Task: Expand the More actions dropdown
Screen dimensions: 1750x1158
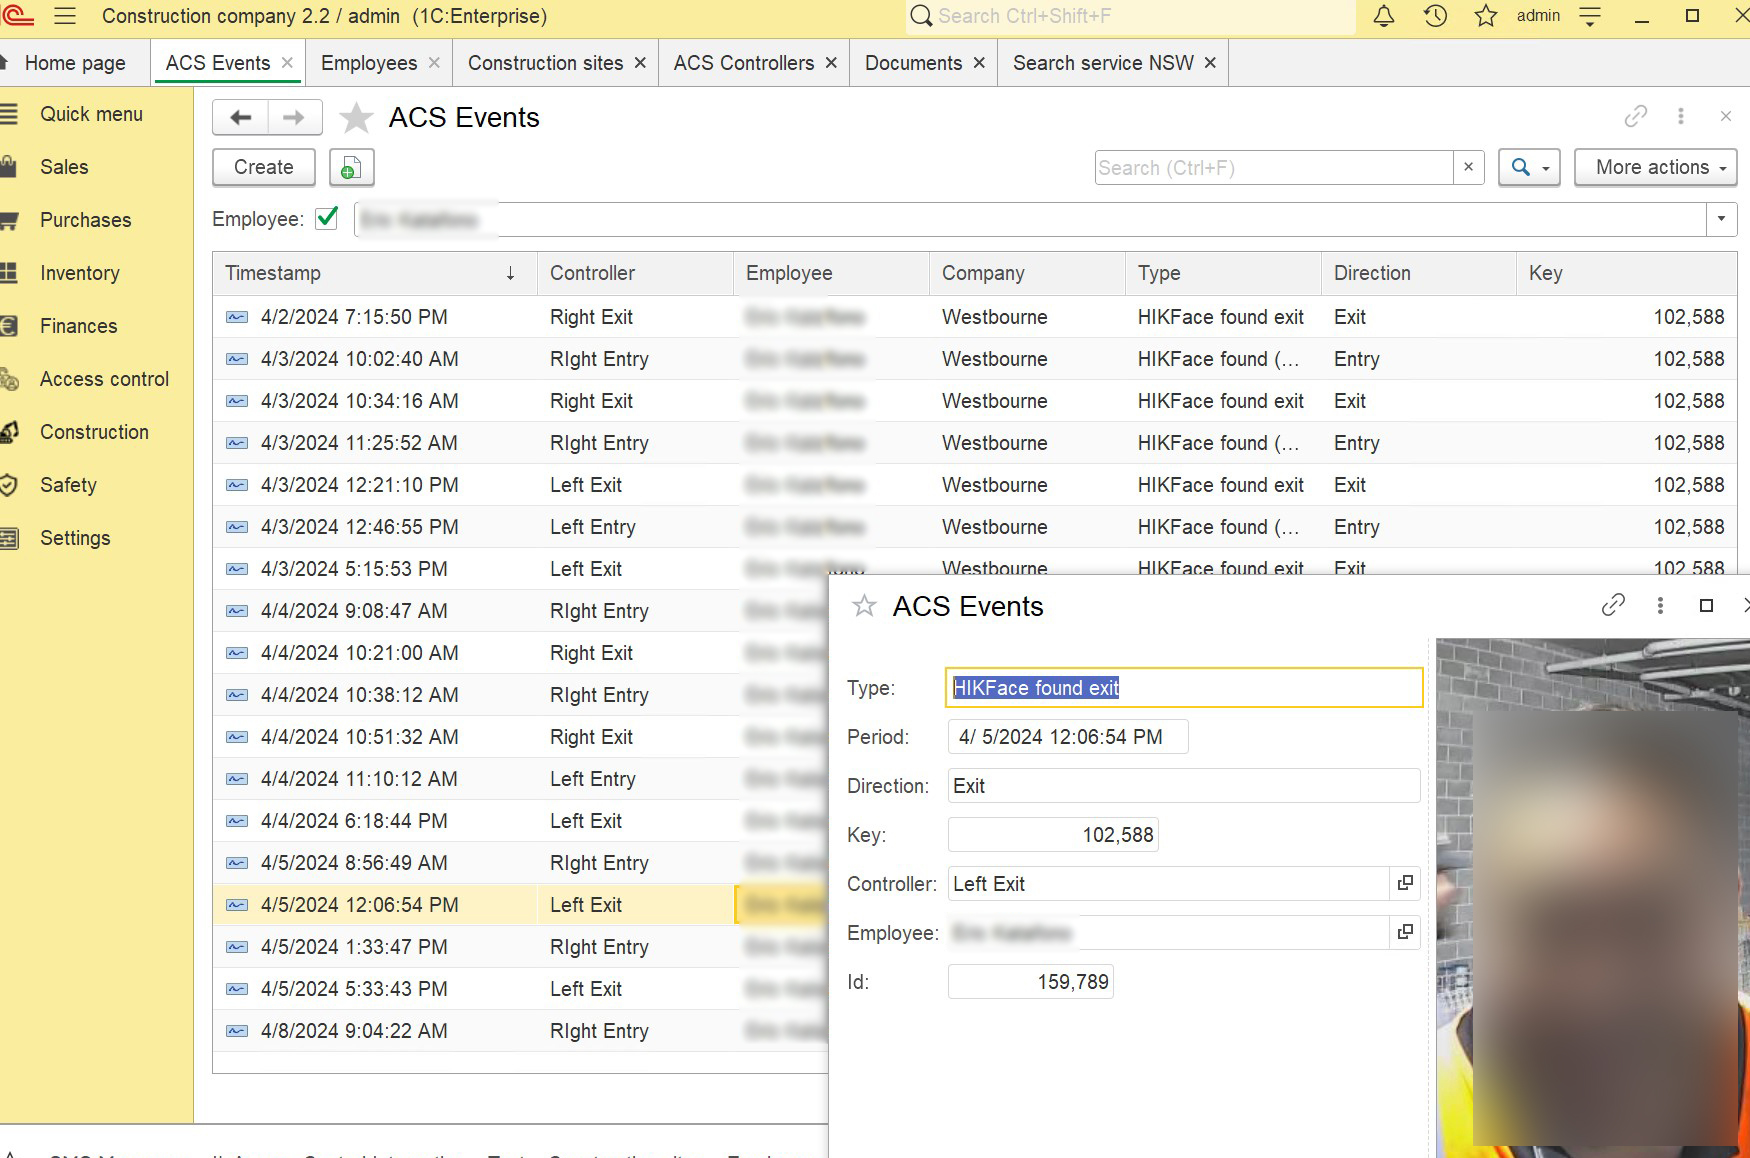Action: coord(1655,168)
